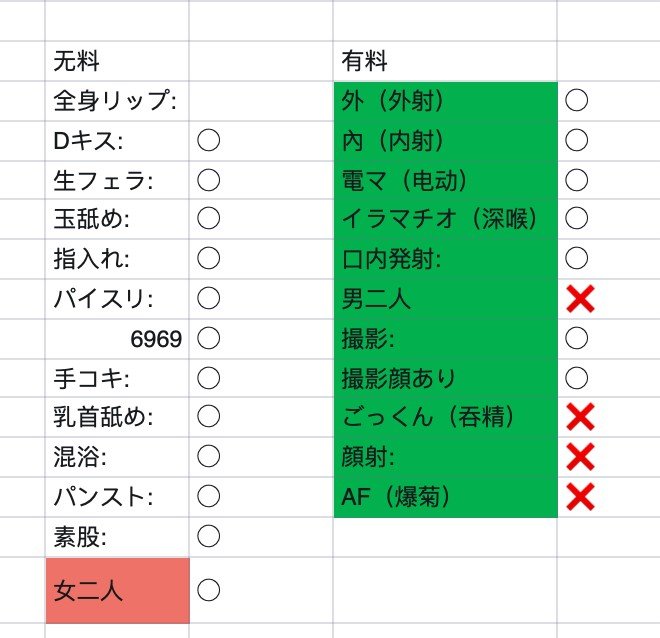Click the empty cell right of 全身リップ:
This screenshot has width=660, height=638.
[260, 100]
